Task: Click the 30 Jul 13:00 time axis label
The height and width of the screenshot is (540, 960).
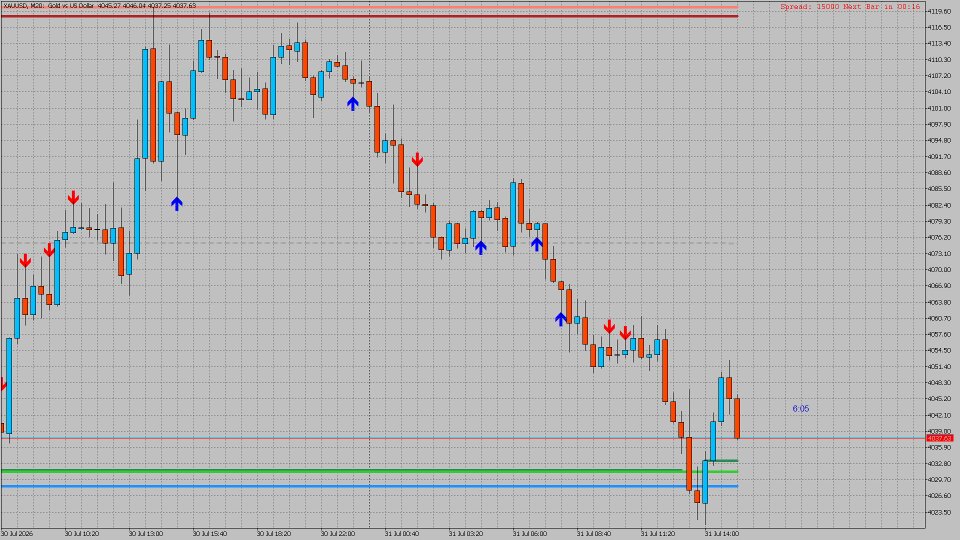Action: [x=146, y=533]
